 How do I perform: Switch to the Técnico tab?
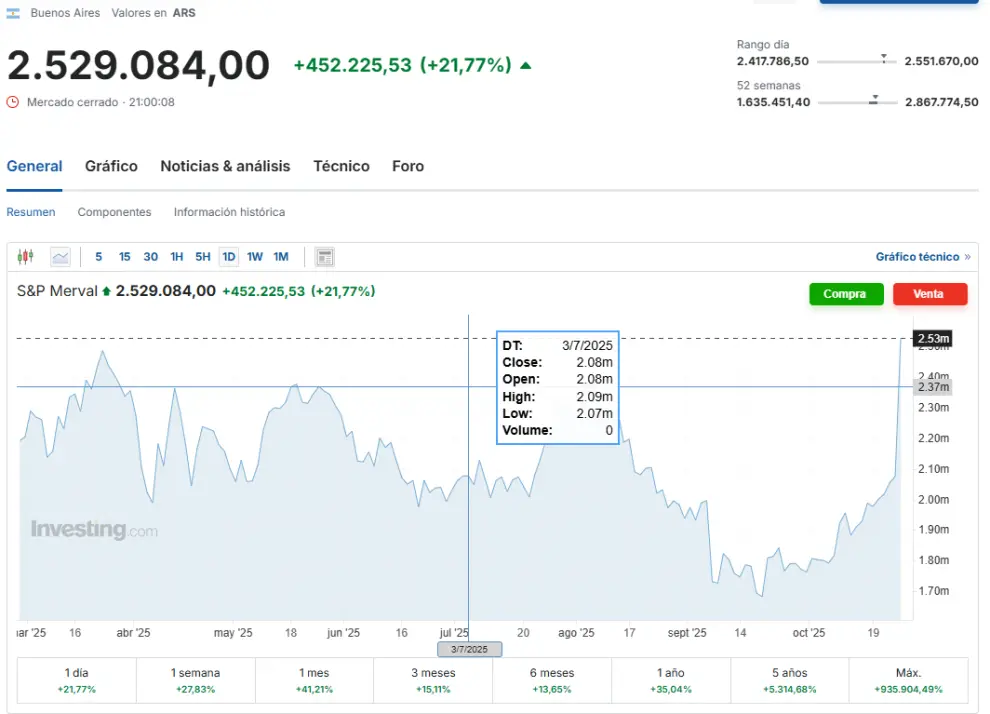pos(342,166)
